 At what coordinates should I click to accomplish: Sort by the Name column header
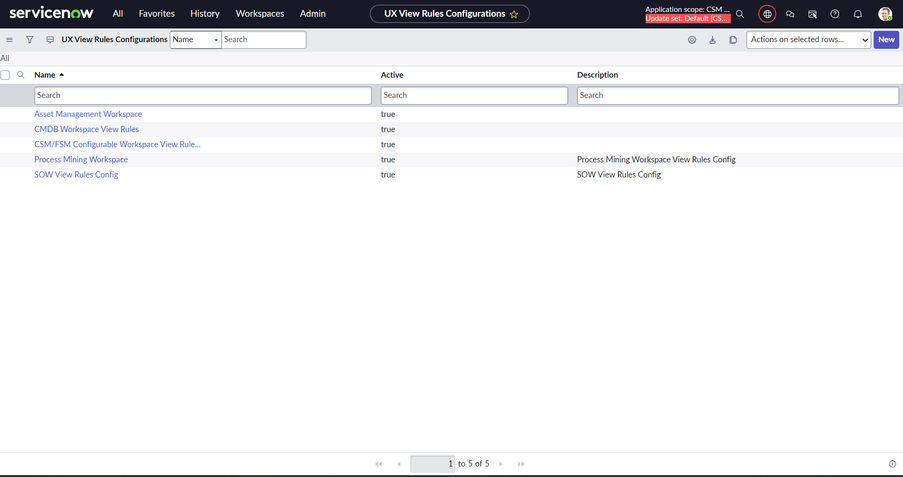pyautogui.click(x=45, y=75)
